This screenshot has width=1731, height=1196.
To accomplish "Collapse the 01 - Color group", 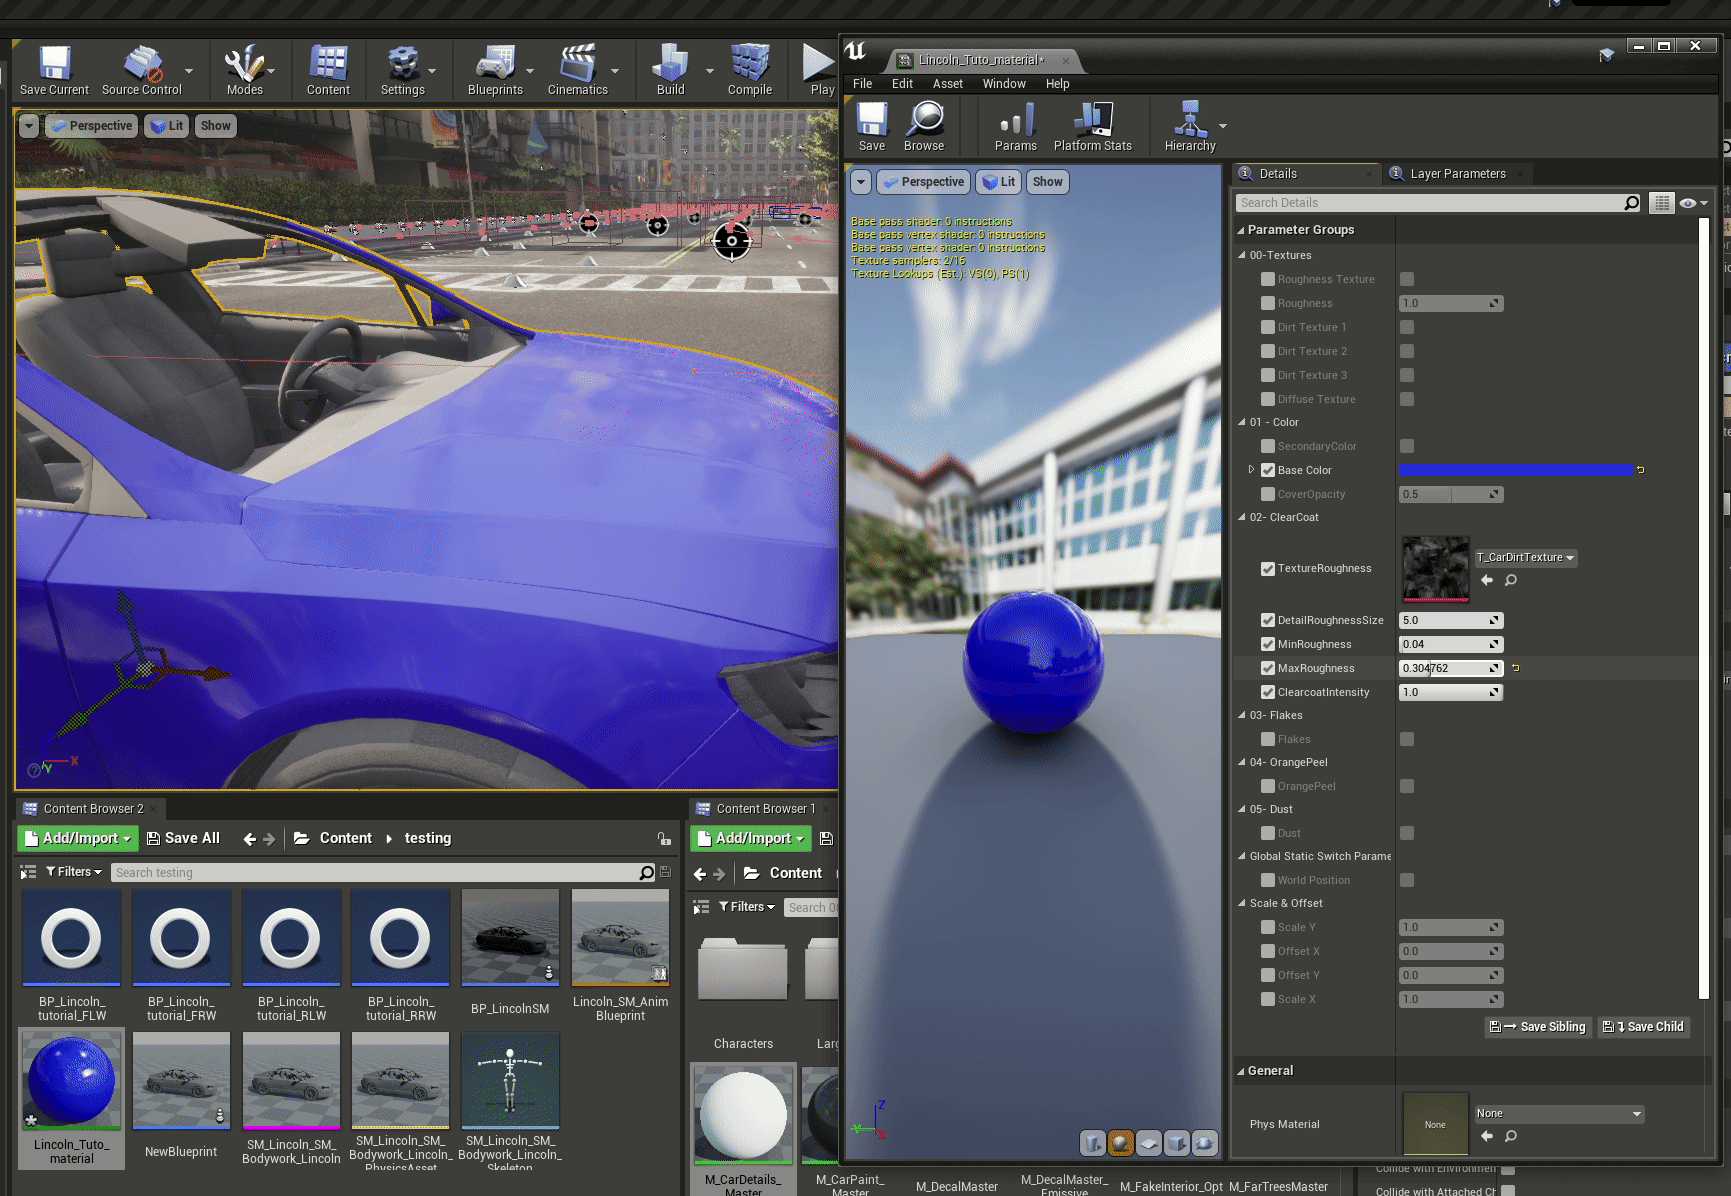I will point(1242,422).
